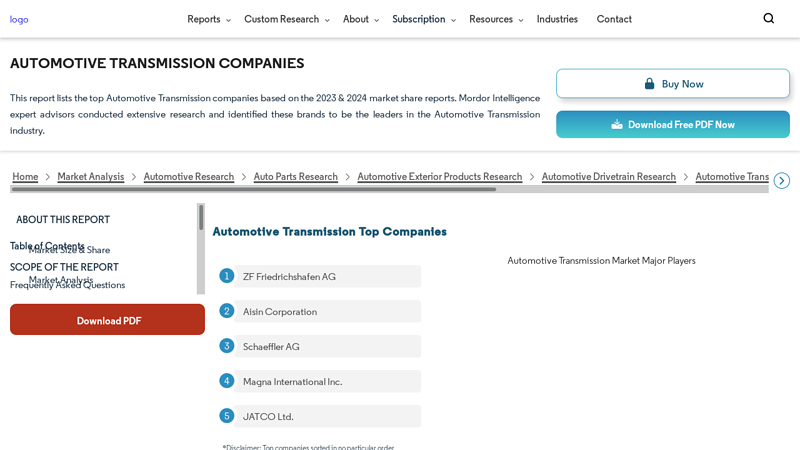Click Download Free PDF Now button
This screenshot has height=450, width=800.
click(672, 124)
